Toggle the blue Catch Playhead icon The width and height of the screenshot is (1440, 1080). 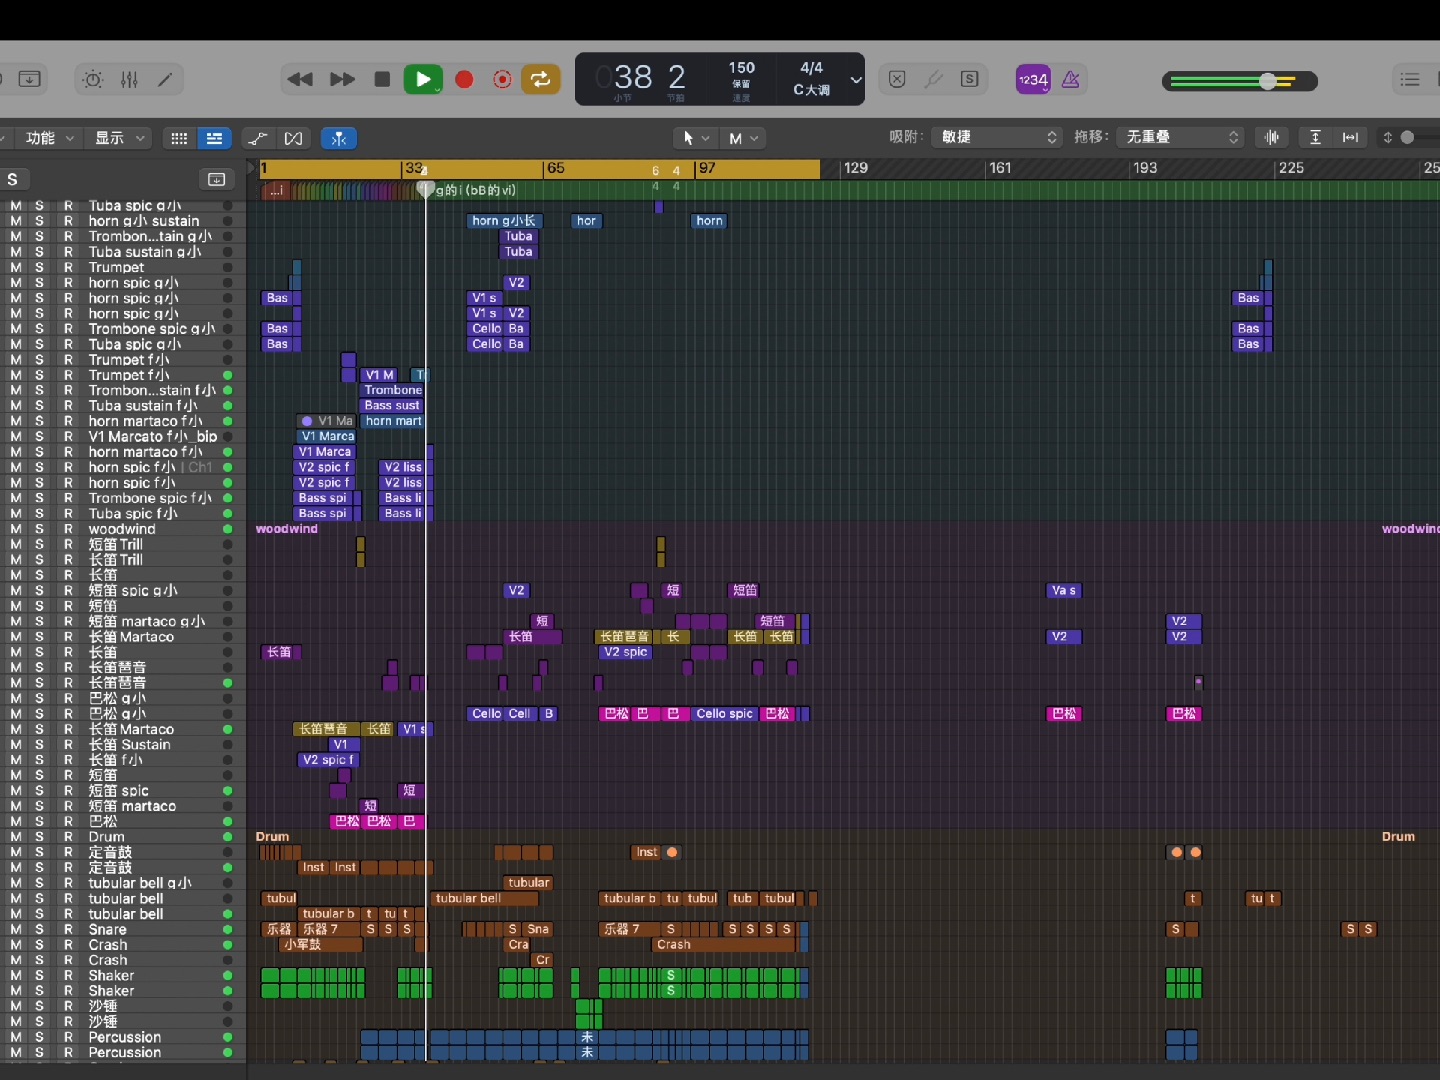[339, 138]
